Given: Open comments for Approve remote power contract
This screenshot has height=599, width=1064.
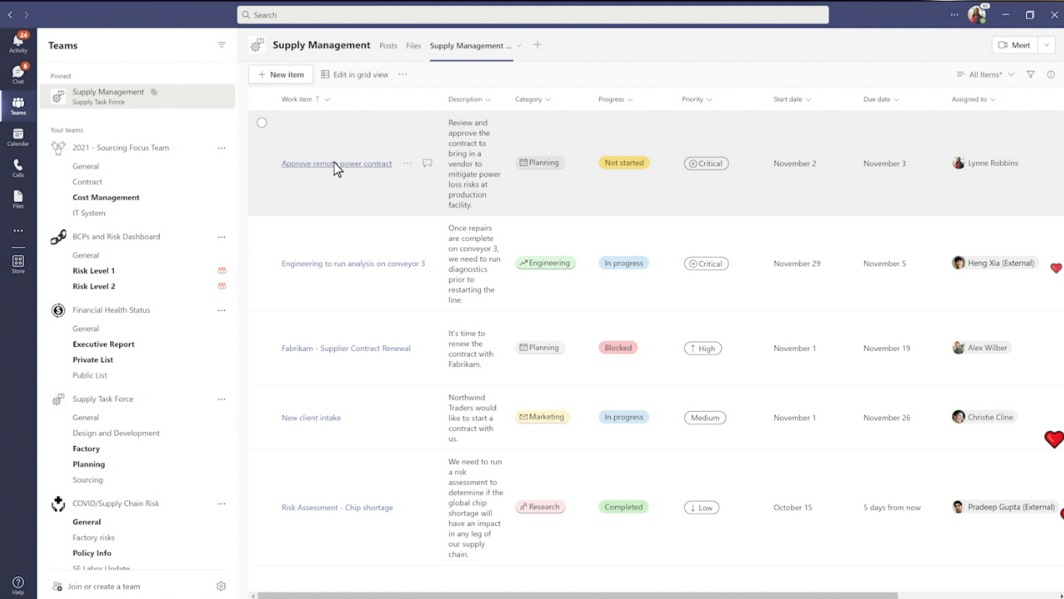Looking at the screenshot, I should pos(428,163).
